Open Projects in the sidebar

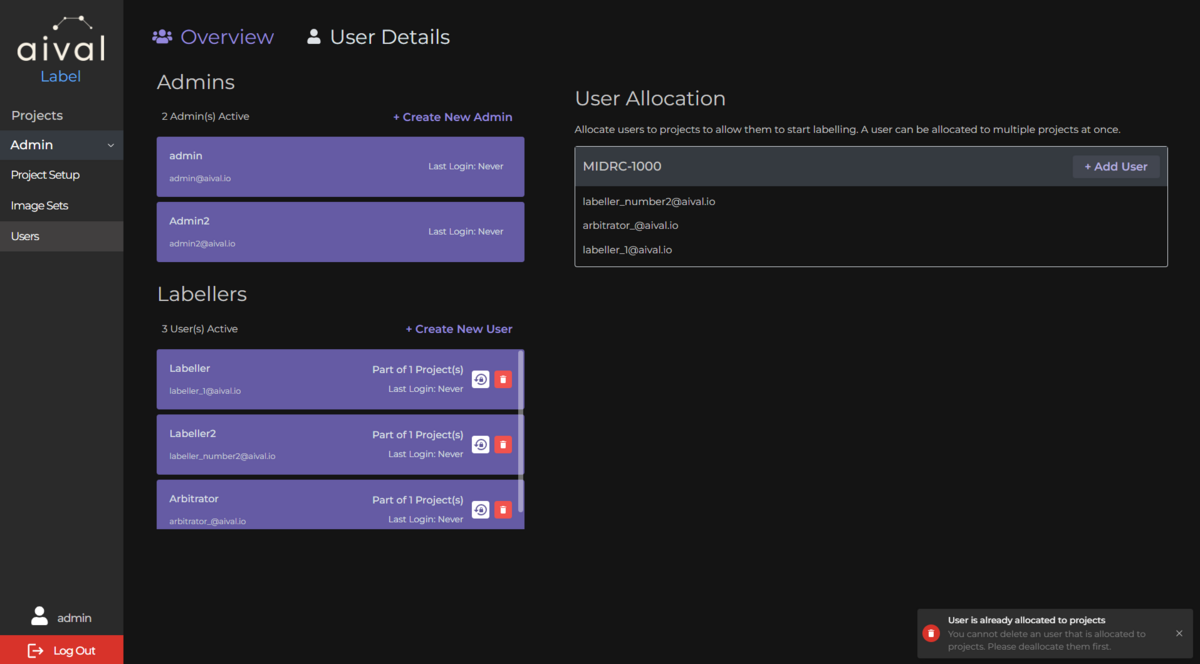click(x=37, y=115)
